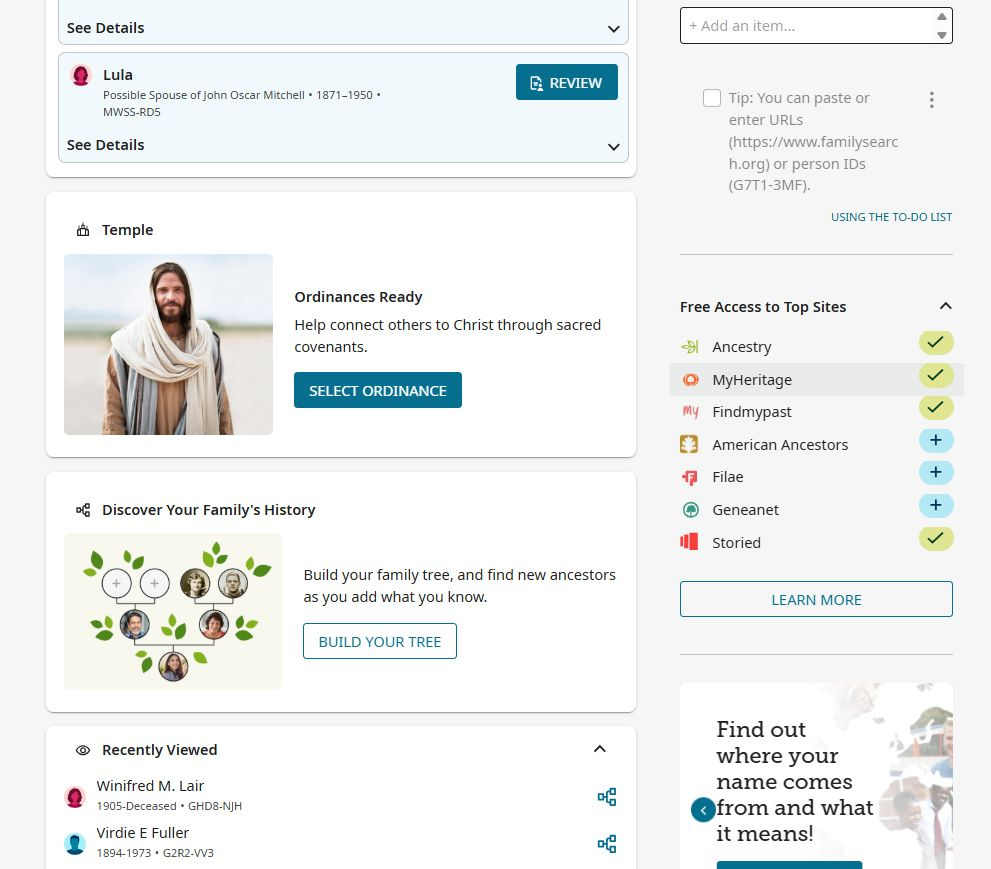Expand See Details for Lula
The image size is (991, 869).
click(344, 145)
